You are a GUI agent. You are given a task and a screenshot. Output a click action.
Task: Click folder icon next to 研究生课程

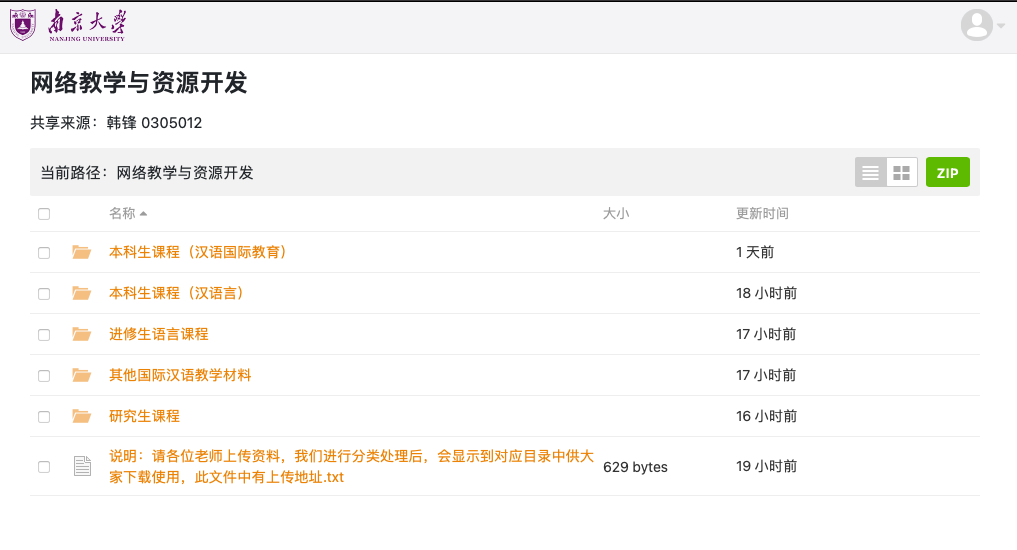click(x=82, y=417)
